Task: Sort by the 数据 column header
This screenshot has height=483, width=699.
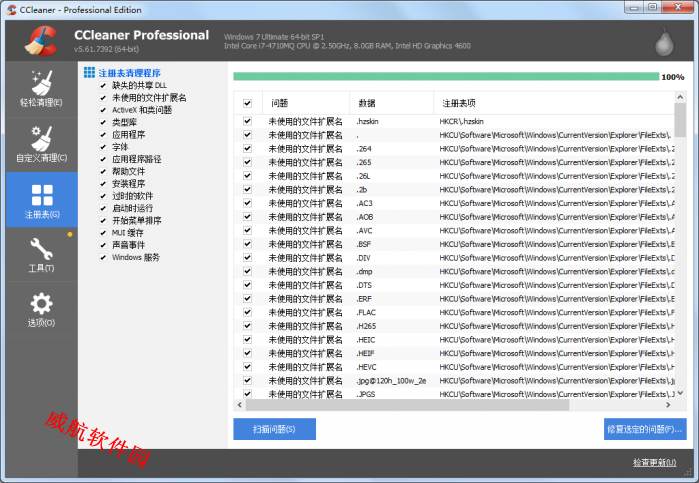Action: point(366,103)
